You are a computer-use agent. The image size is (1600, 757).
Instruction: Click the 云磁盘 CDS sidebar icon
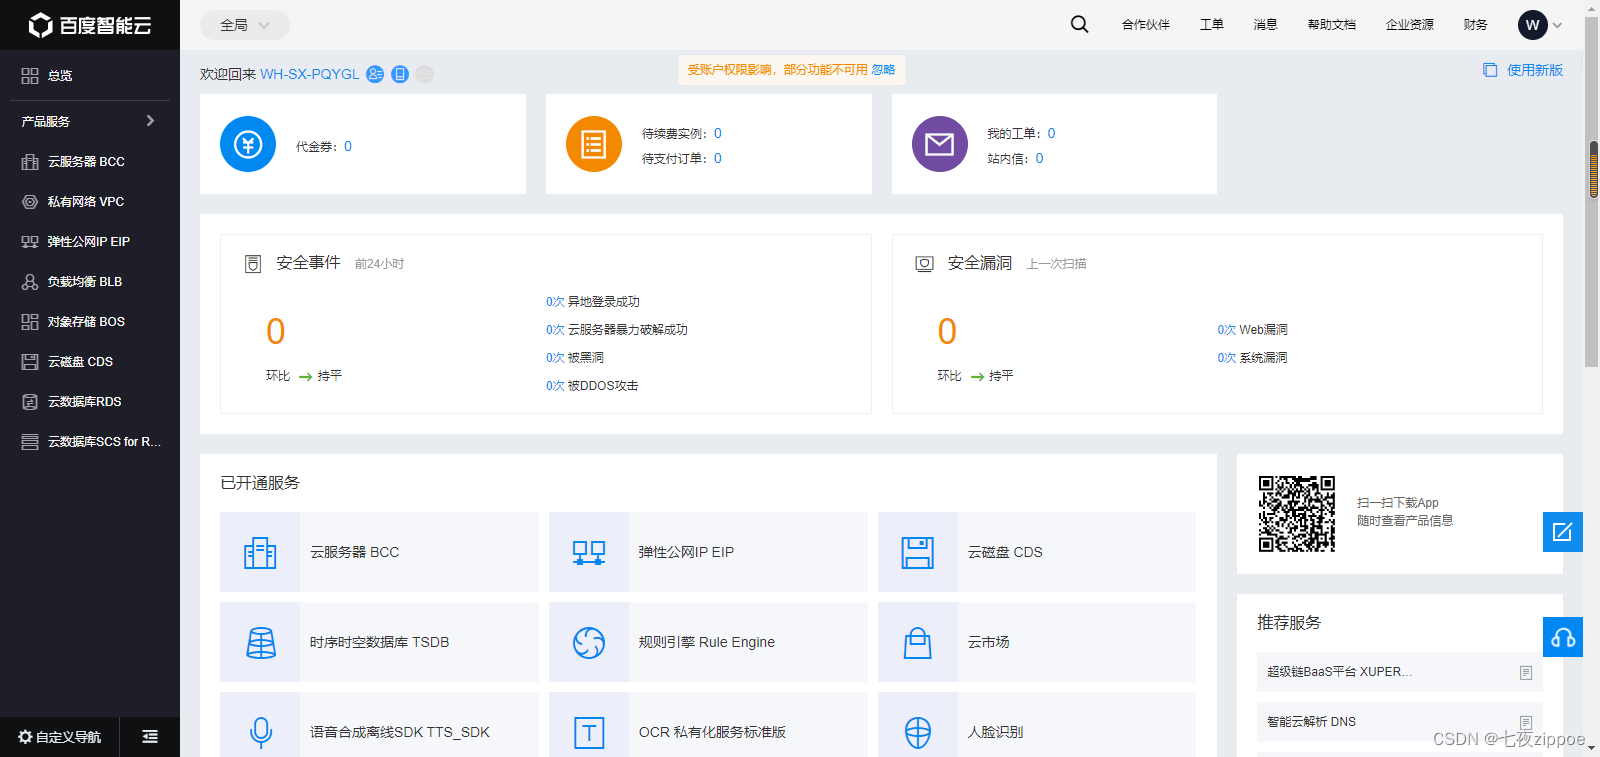tap(30, 361)
